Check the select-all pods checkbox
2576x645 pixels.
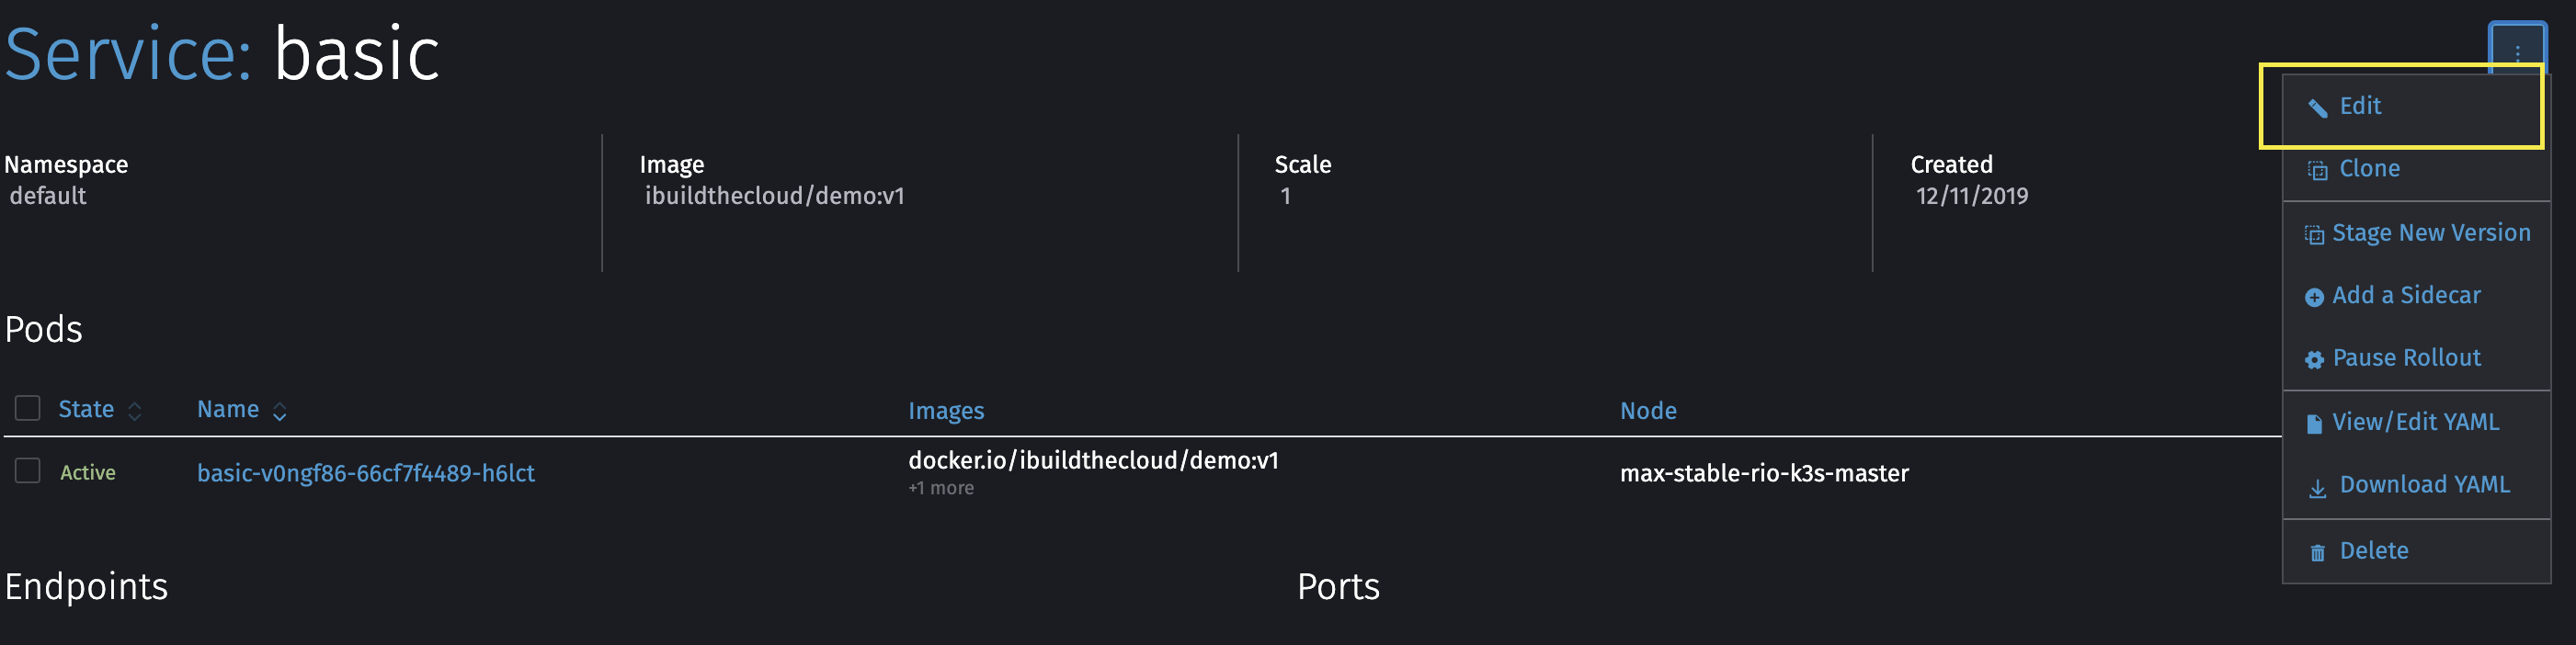coord(27,408)
